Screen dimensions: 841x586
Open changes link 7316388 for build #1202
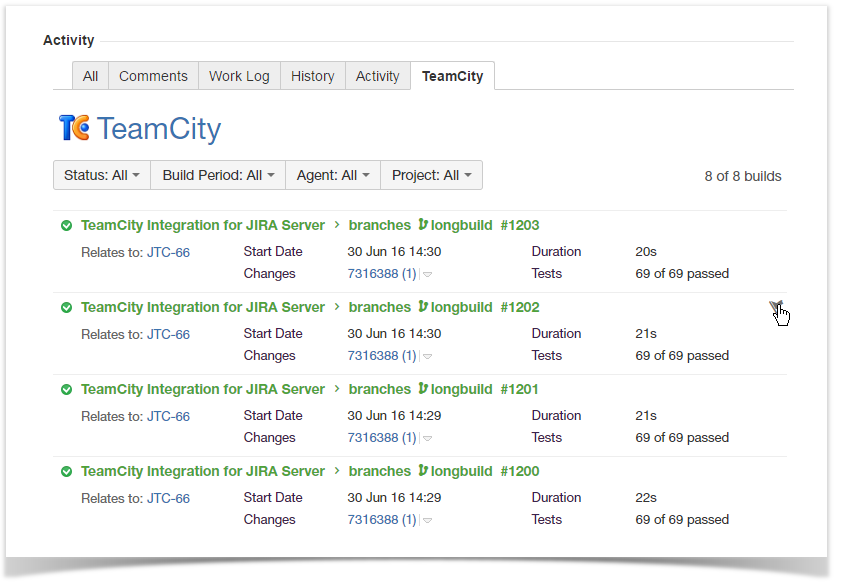pyautogui.click(x=381, y=356)
